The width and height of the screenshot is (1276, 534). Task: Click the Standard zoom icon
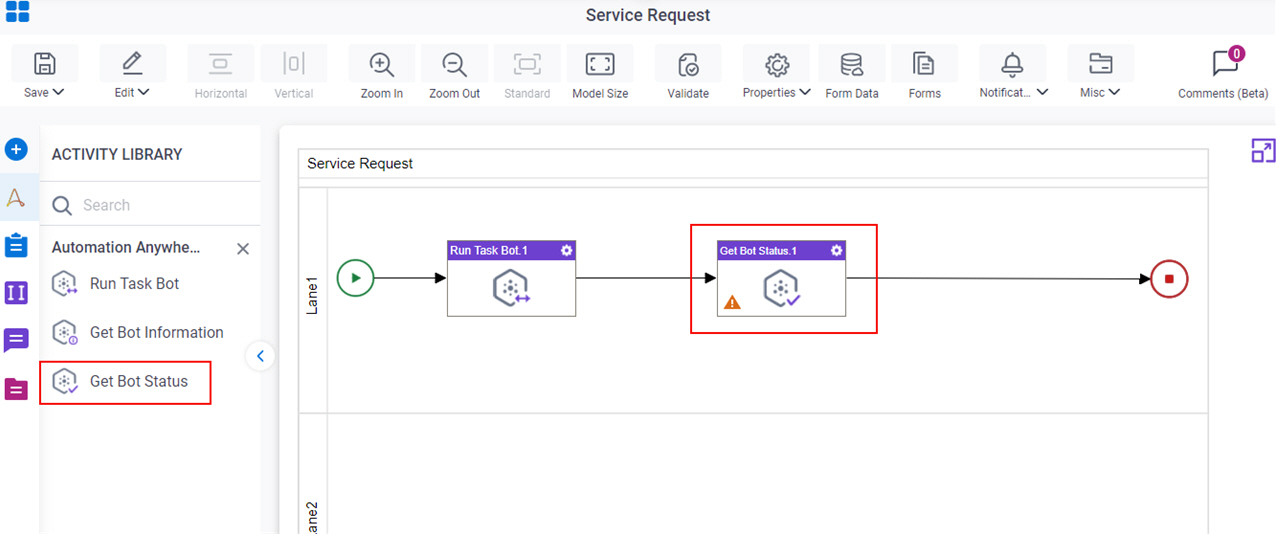click(527, 64)
